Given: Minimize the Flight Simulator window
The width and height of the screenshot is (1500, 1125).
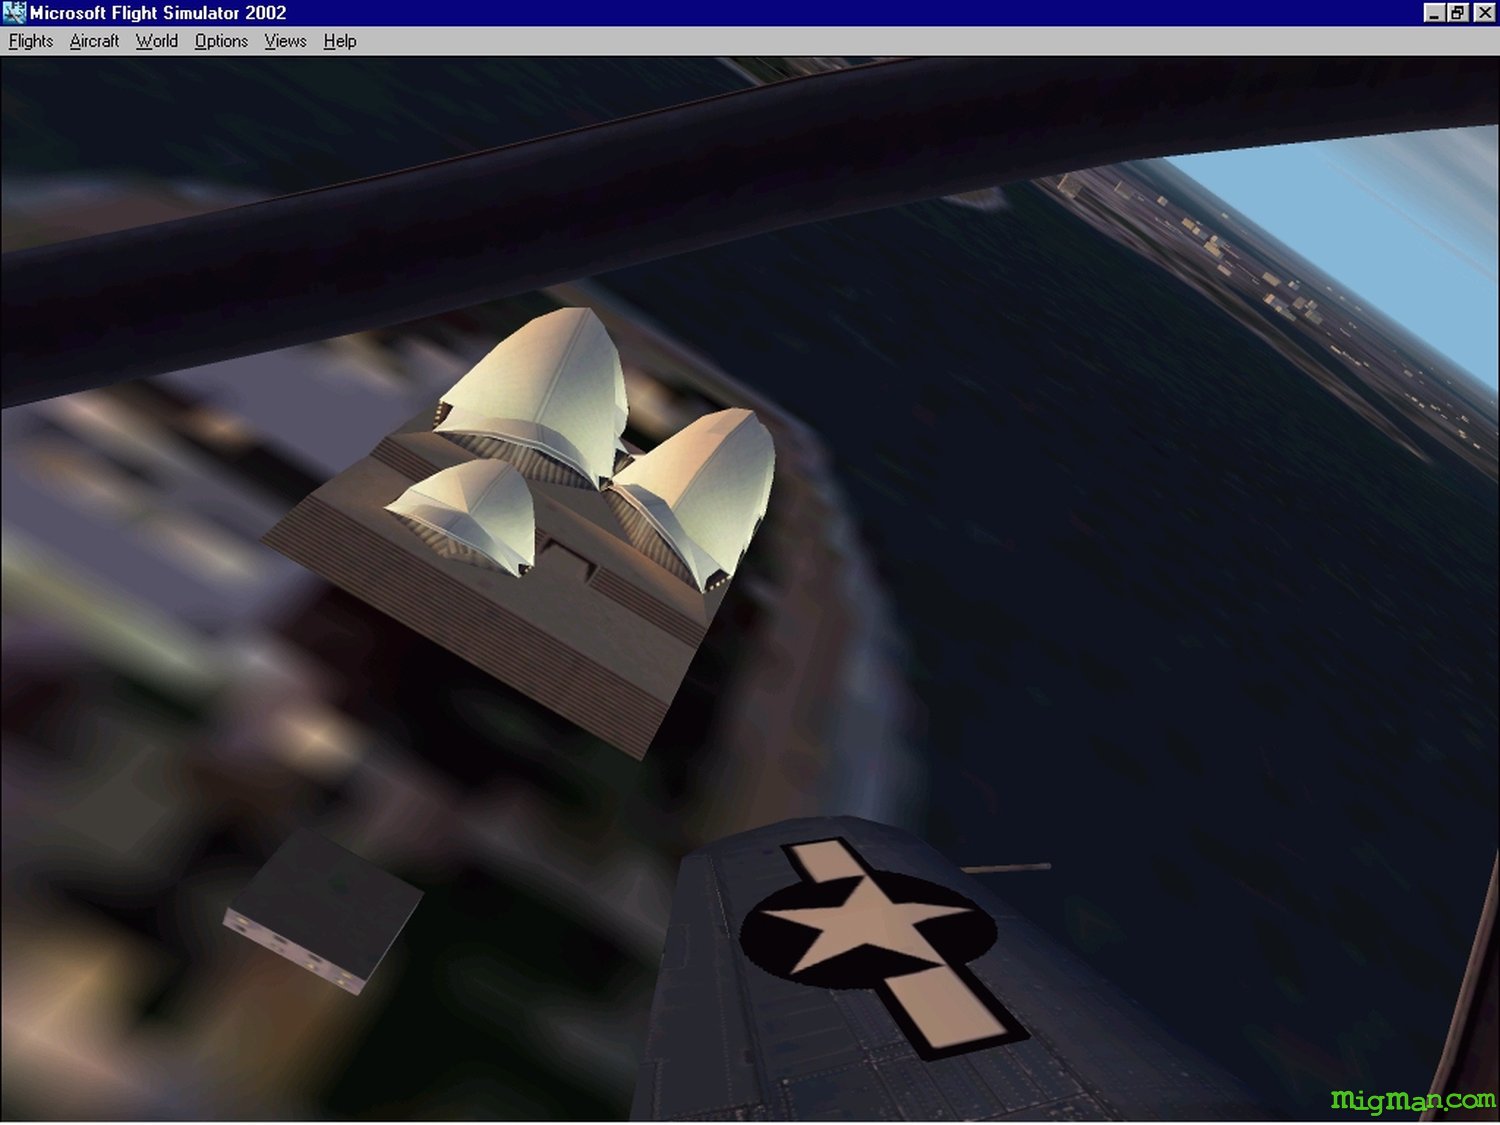Looking at the screenshot, I should point(1434,13).
